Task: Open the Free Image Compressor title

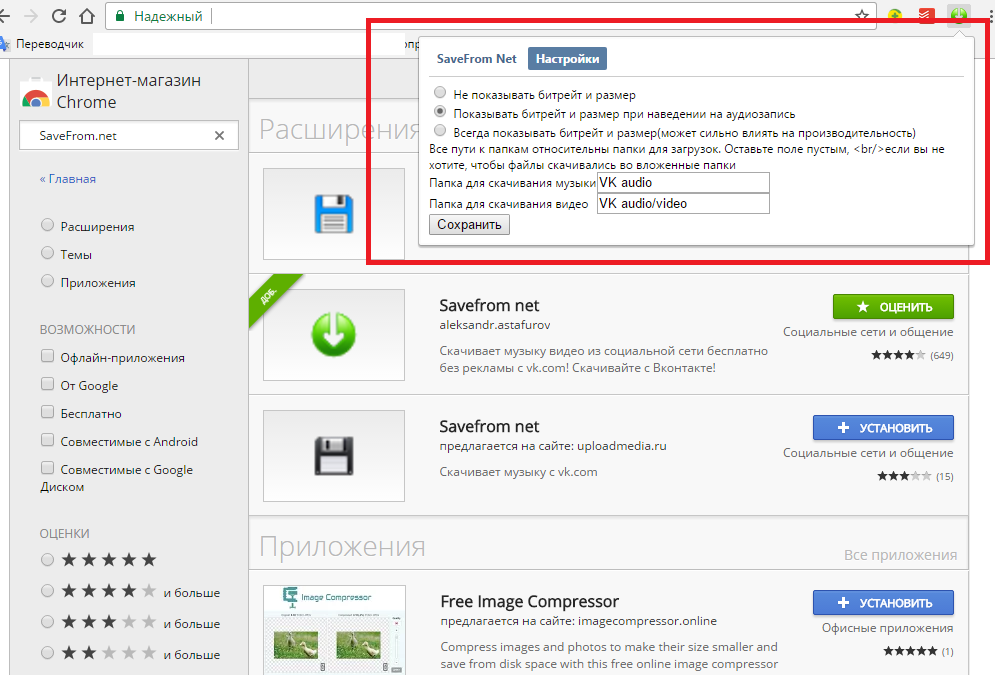Action: (x=530, y=601)
